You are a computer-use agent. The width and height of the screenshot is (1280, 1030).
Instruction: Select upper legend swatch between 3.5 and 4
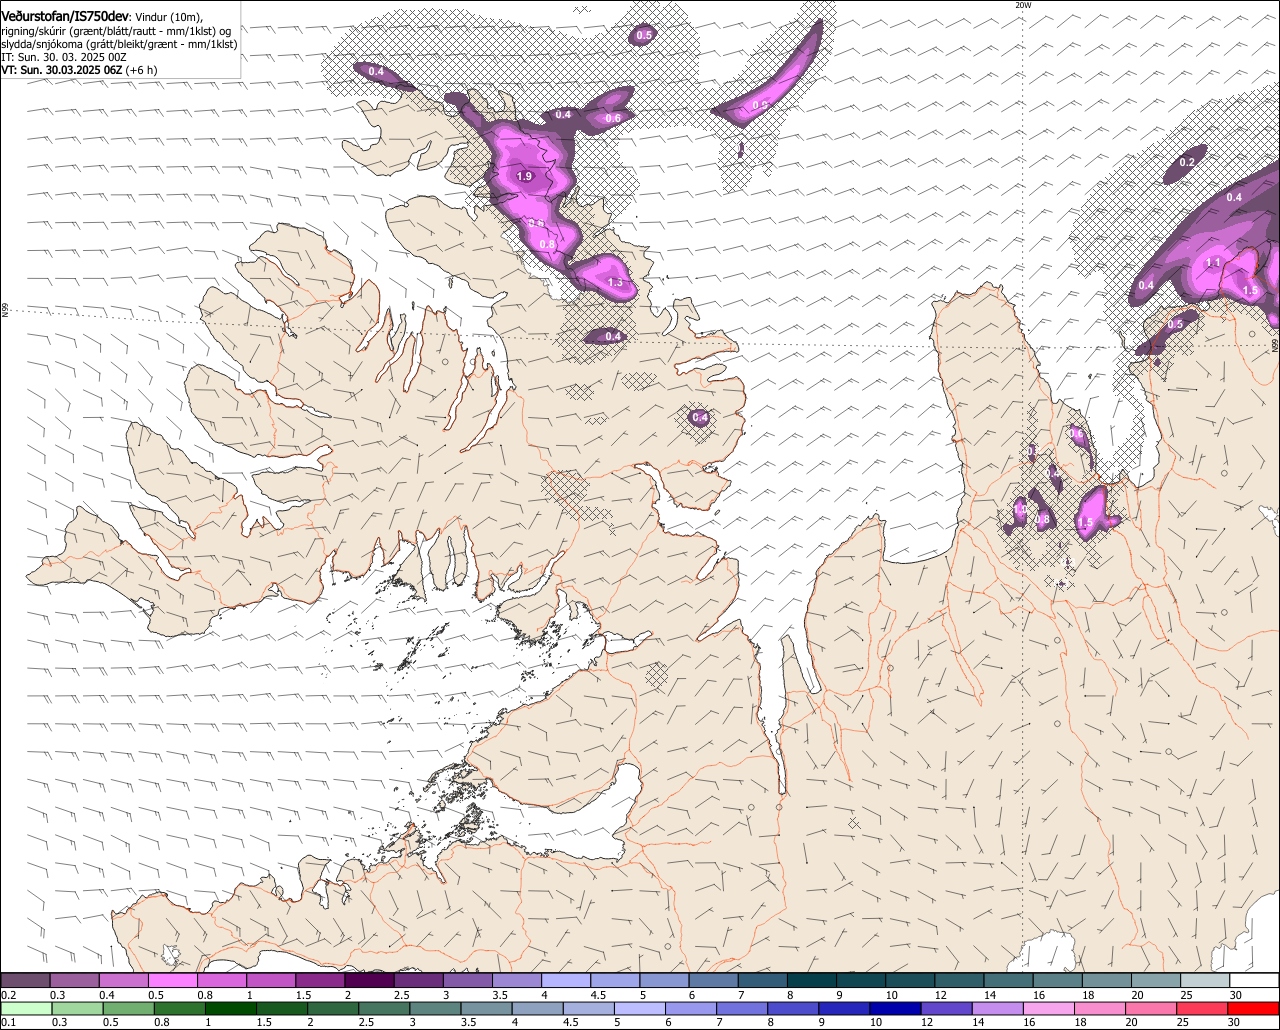[x=518, y=980]
